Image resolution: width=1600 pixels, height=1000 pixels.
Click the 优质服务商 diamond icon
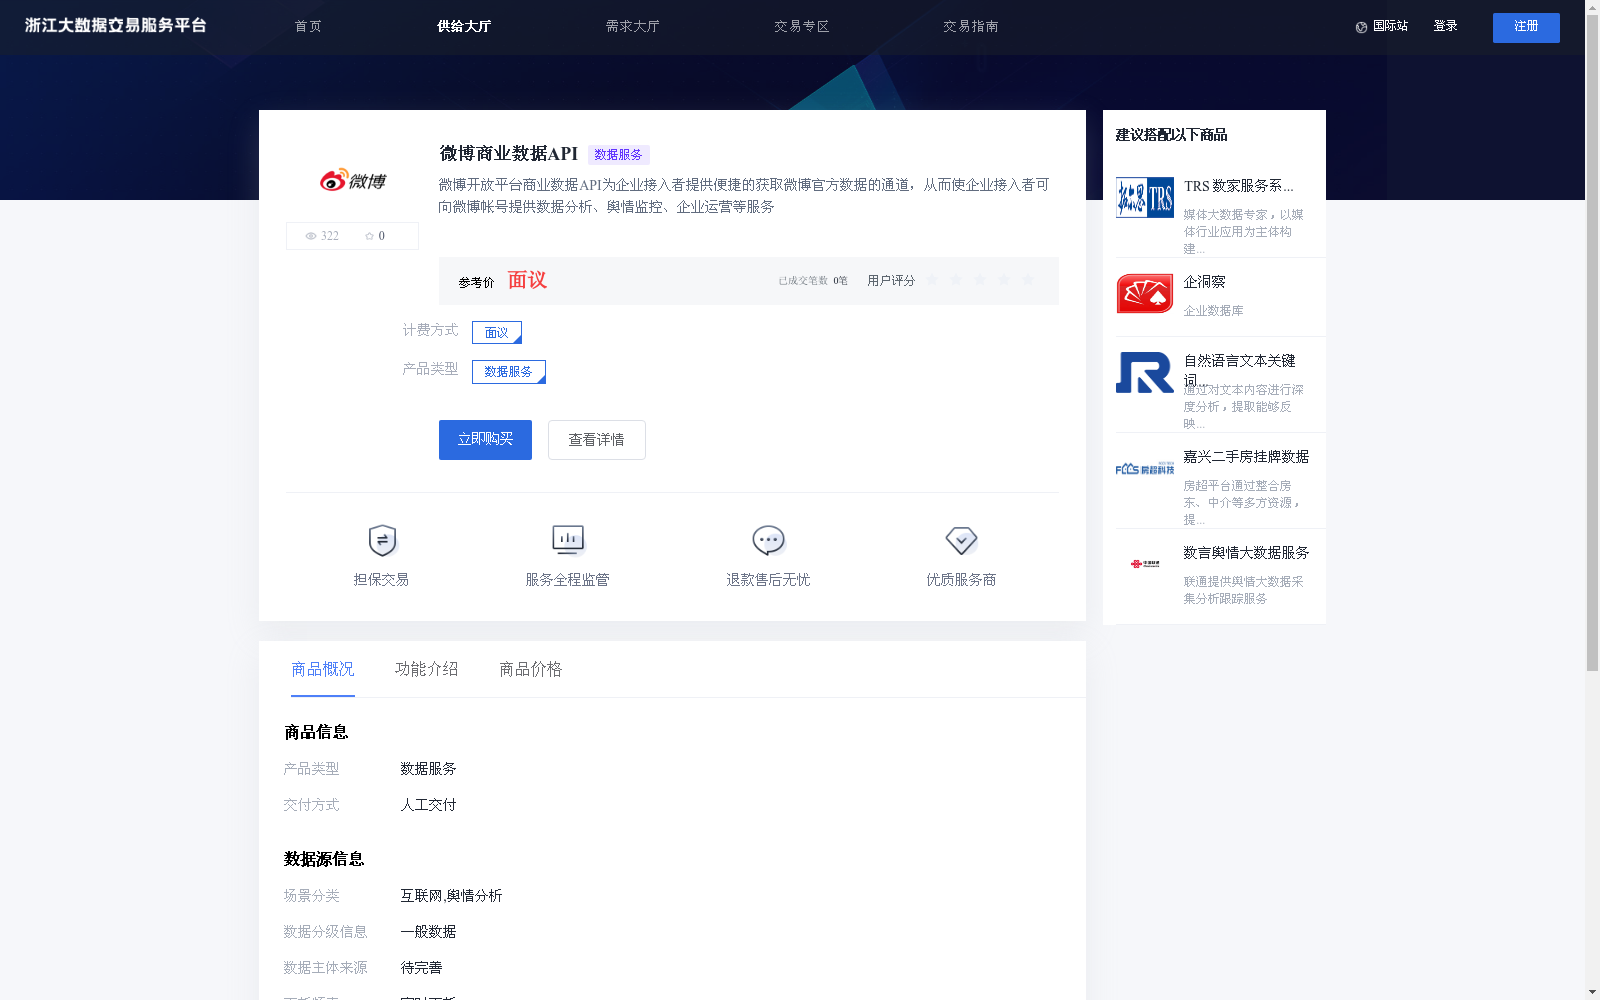pos(961,540)
